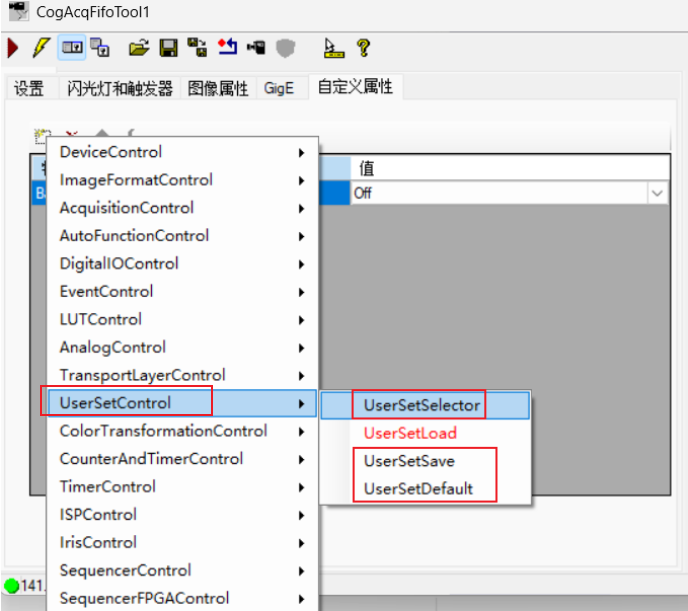Click the add new property icon
The height and width of the screenshot is (611, 688).
pos(41,136)
